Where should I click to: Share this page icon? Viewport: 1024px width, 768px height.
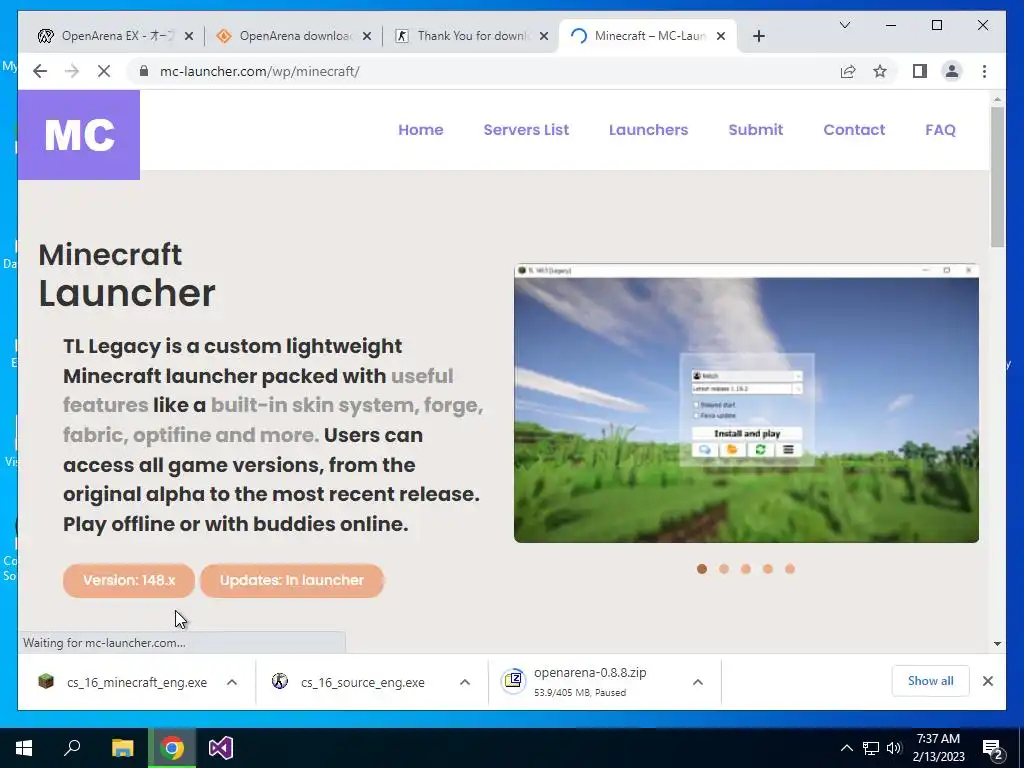848,71
